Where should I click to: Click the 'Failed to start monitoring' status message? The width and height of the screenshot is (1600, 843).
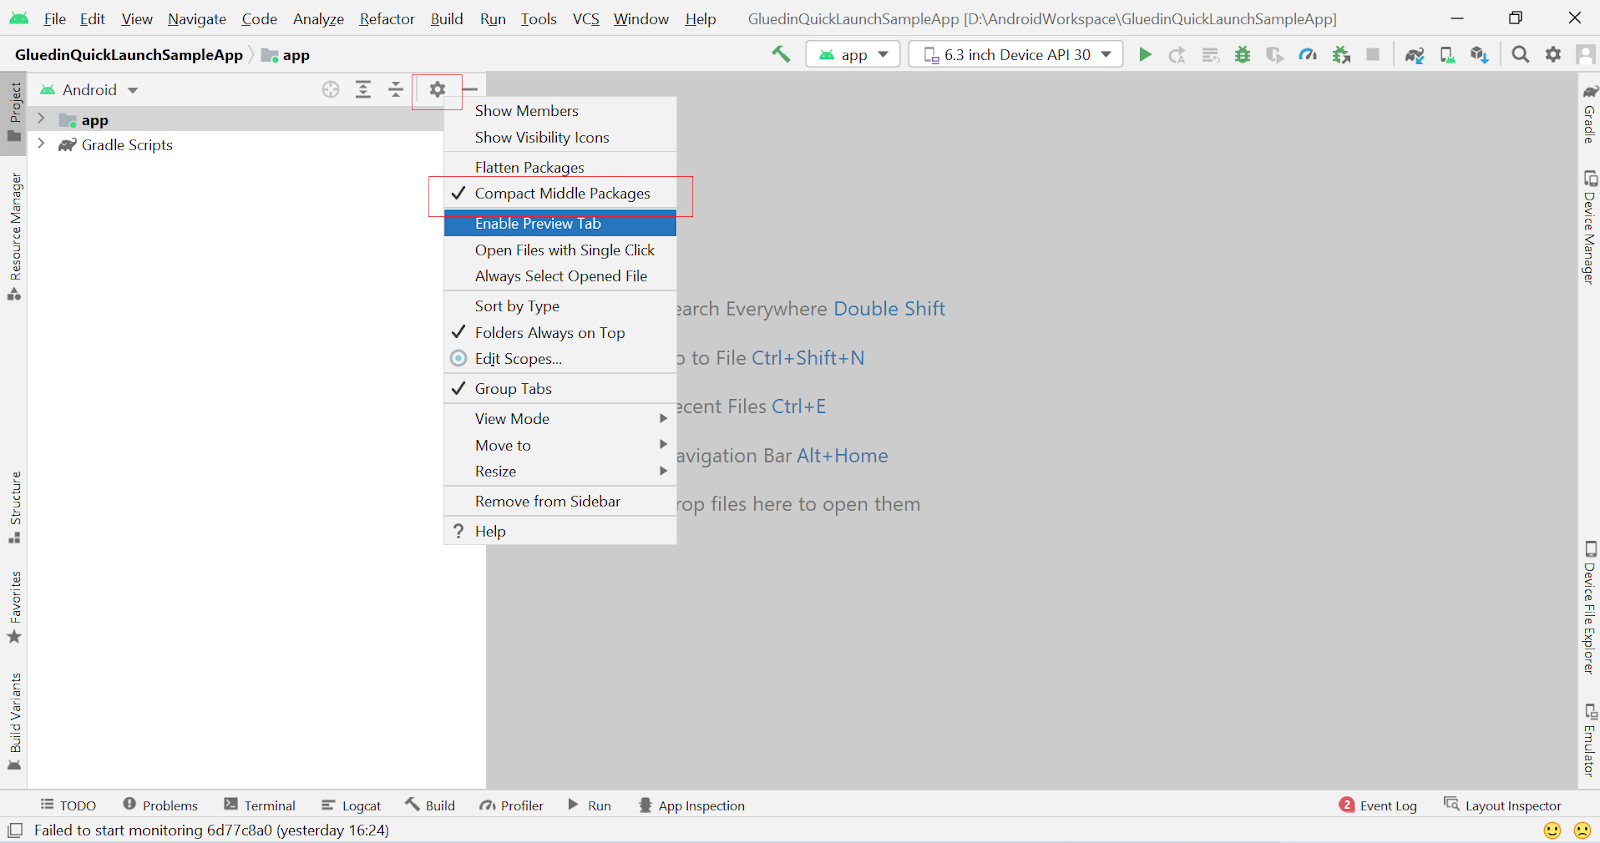click(x=211, y=830)
